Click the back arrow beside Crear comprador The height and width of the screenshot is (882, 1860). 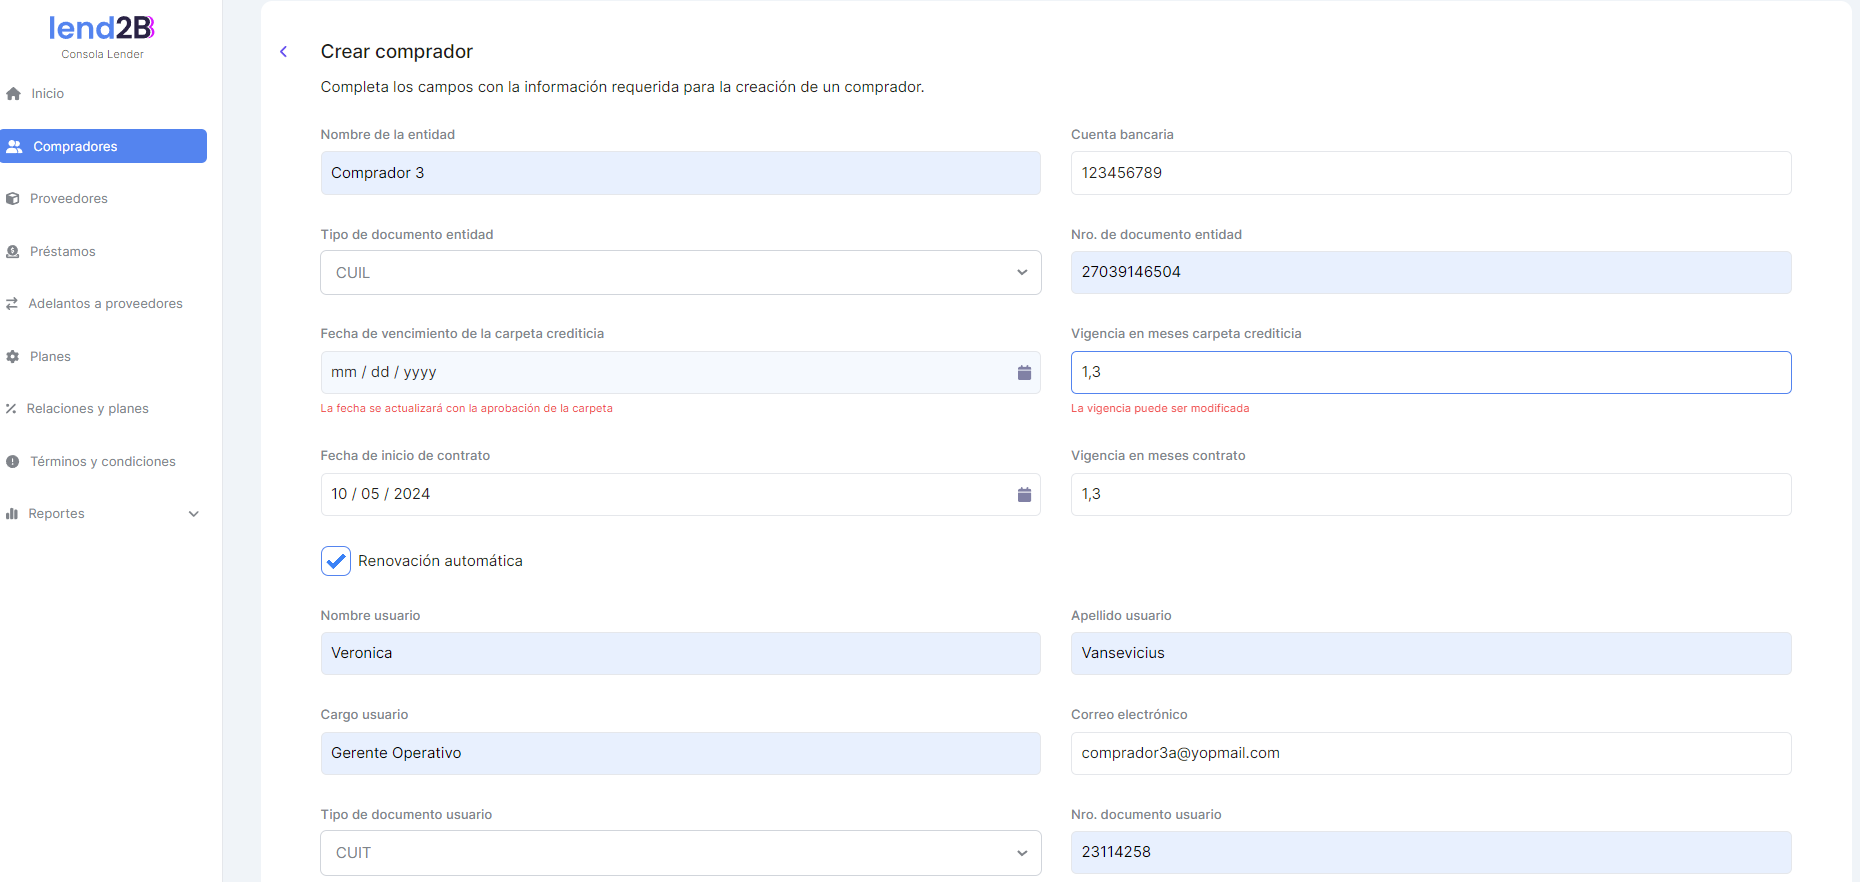284,52
